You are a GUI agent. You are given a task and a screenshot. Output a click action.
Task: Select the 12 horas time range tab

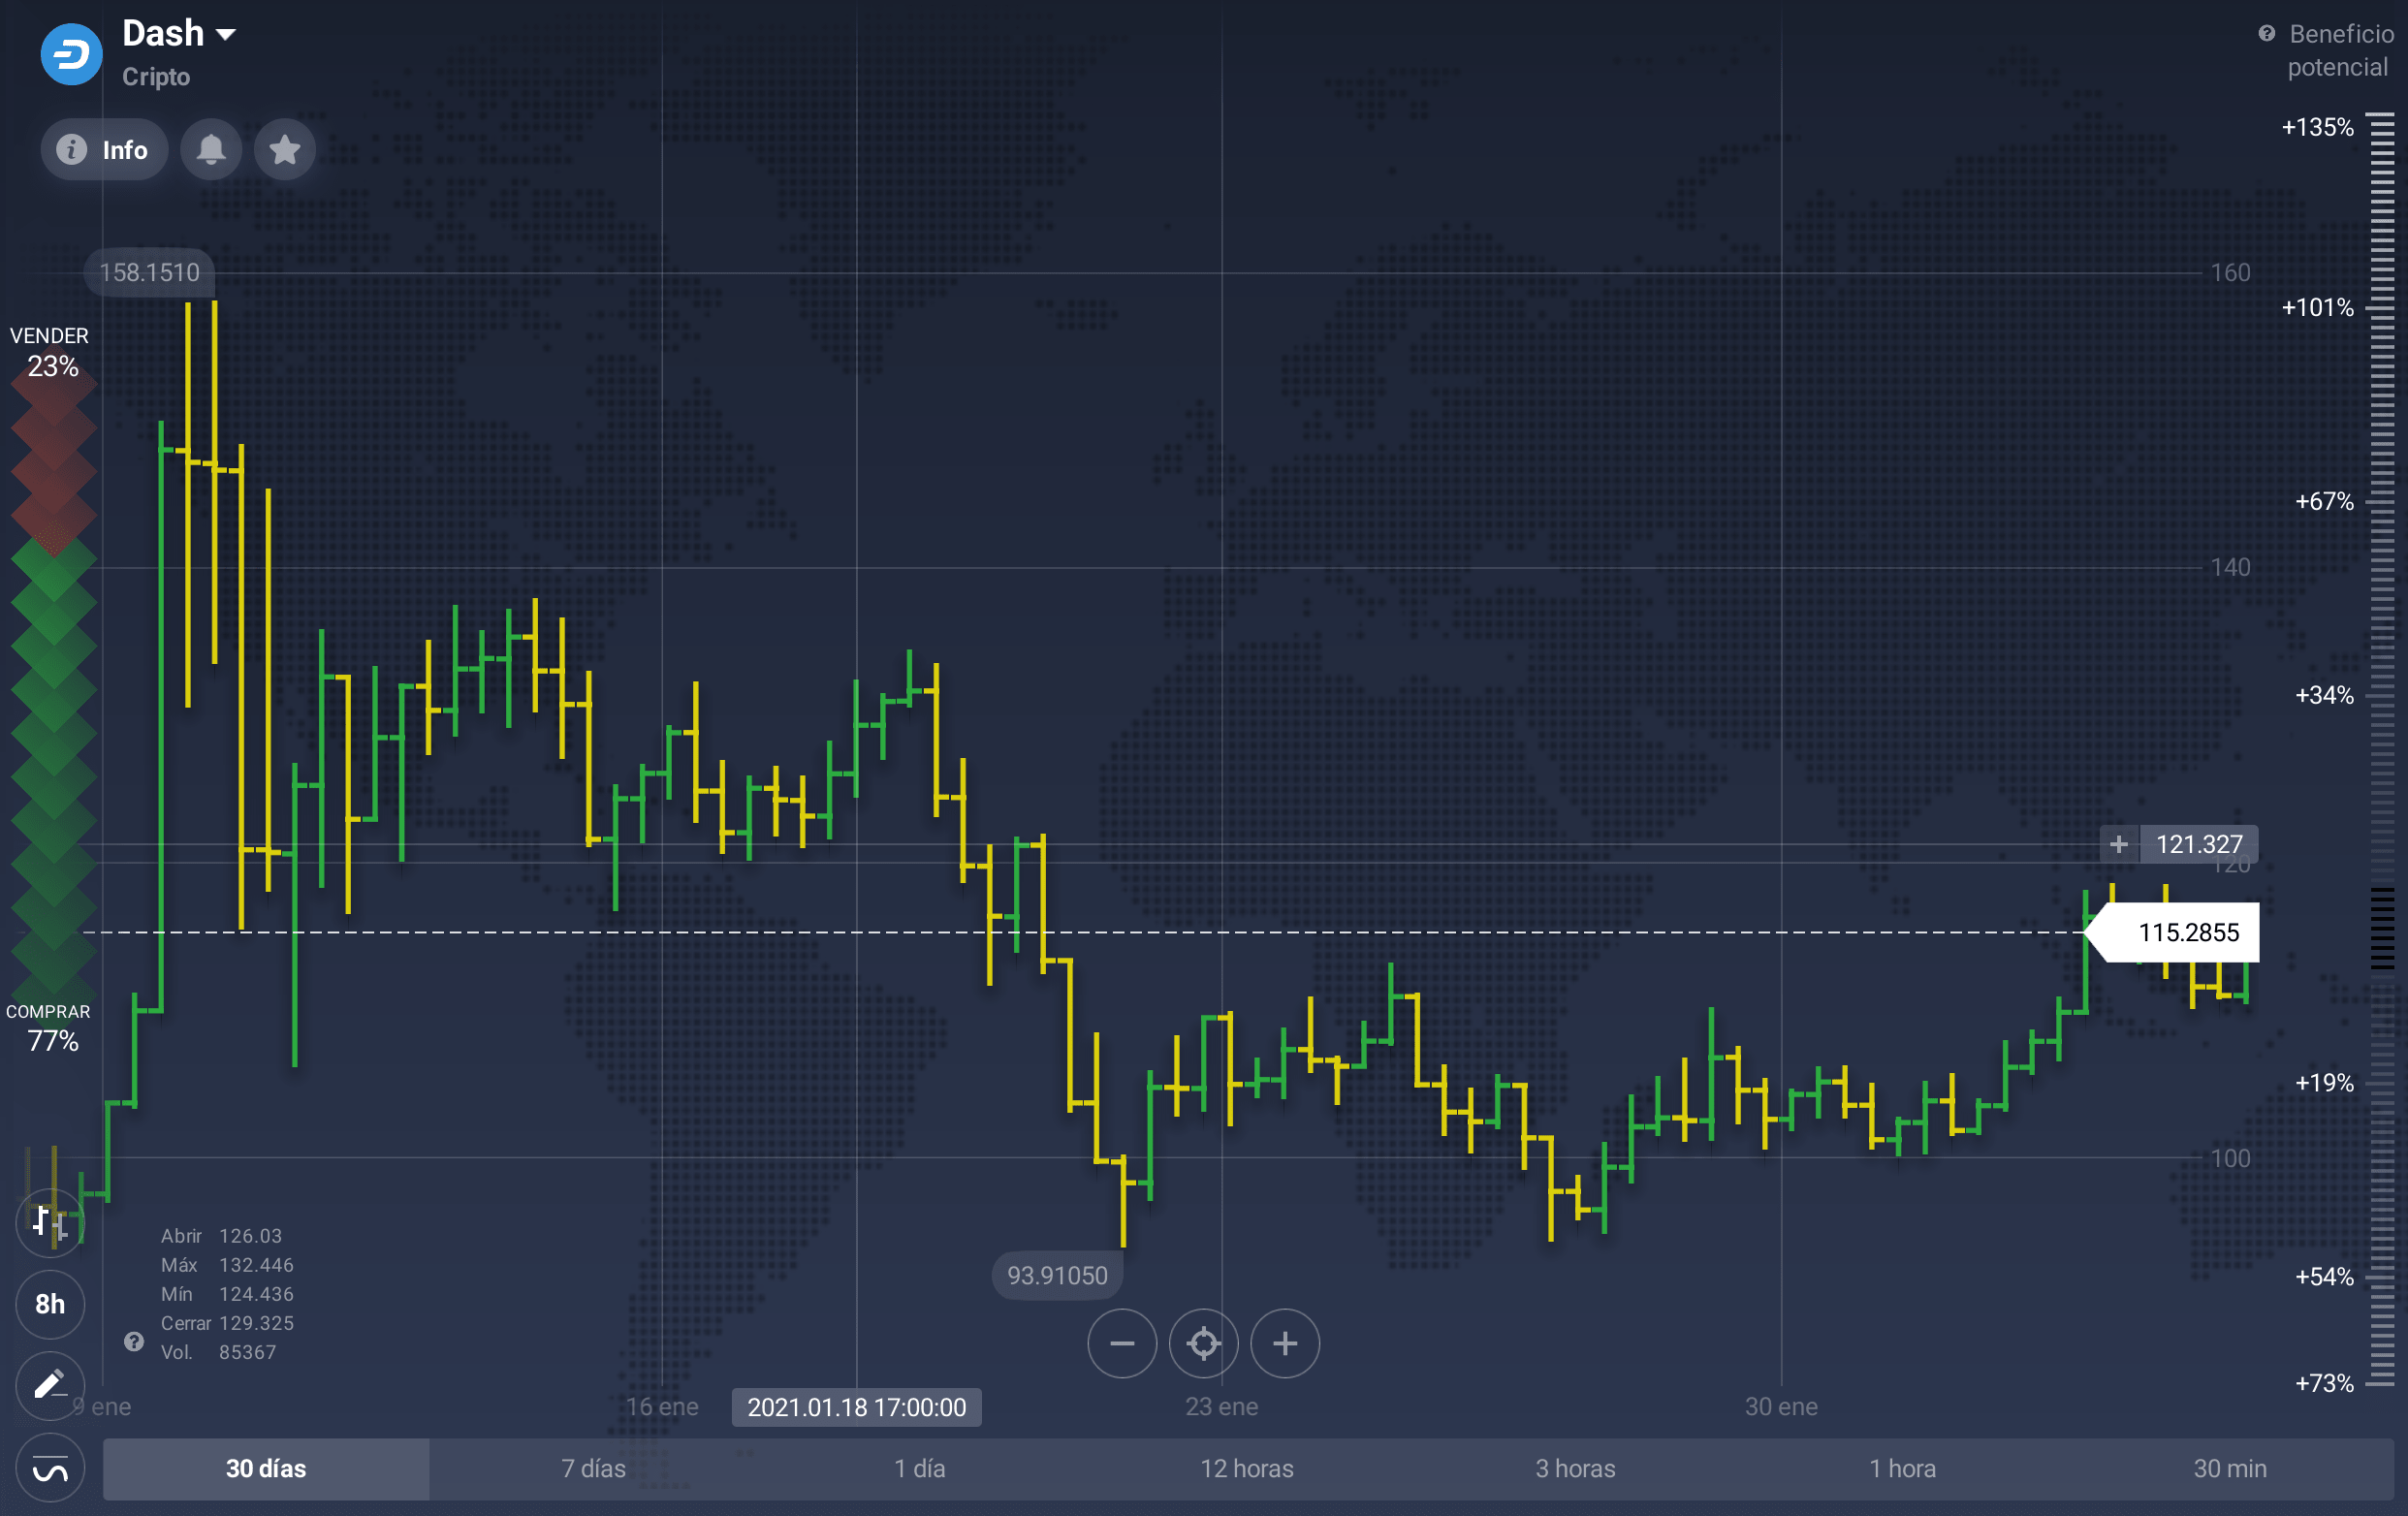(x=1247, y=1469)
